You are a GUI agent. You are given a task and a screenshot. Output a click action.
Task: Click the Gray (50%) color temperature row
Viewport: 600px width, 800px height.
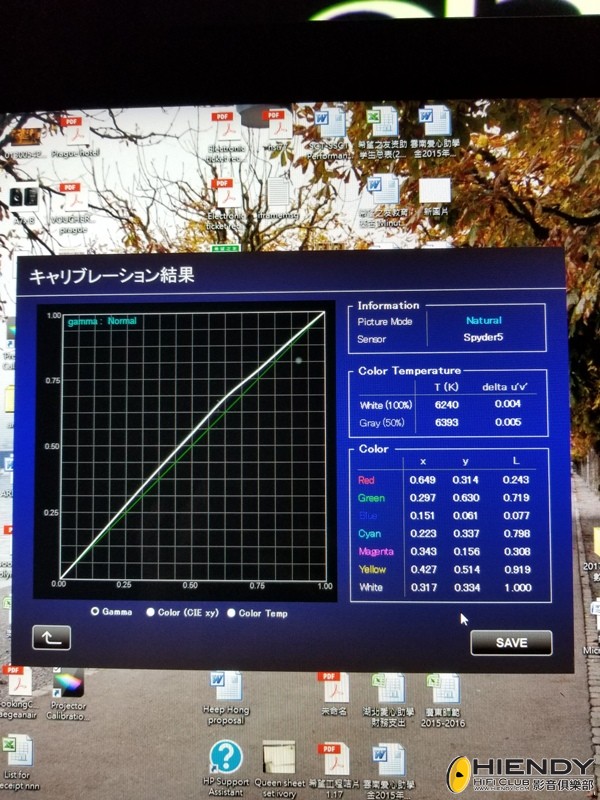pyautogui.click(x=384, y=422)
